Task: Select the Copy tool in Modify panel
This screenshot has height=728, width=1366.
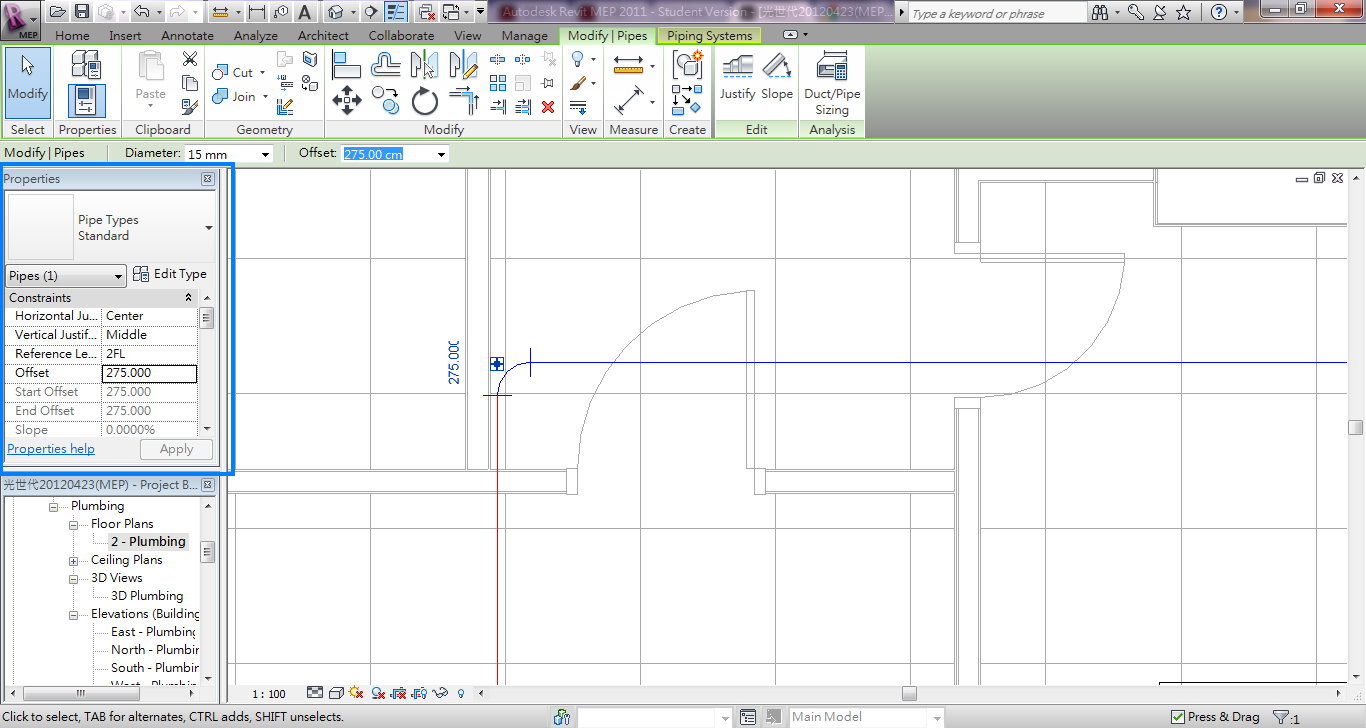Action: pyautogui.click(x=385, y=99)
